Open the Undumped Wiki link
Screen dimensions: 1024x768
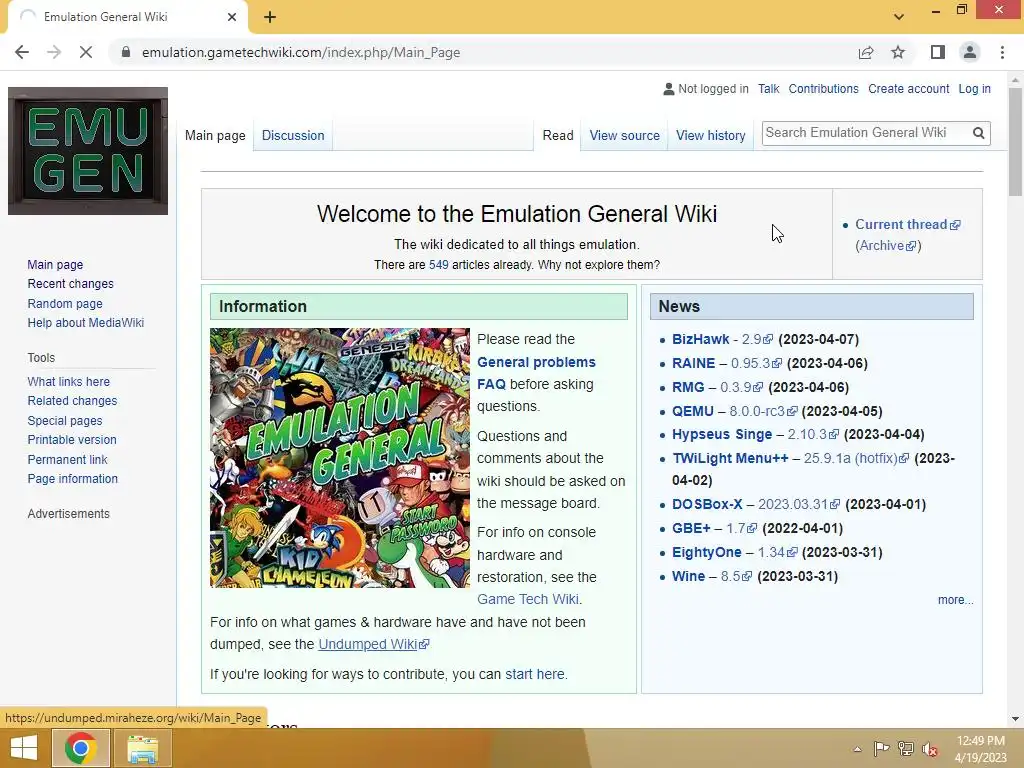tap(374, 644)
